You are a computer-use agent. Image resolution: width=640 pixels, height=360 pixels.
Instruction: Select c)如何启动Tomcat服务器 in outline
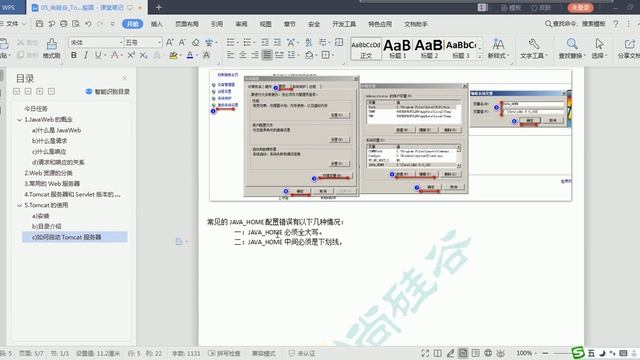click(75, 237)
